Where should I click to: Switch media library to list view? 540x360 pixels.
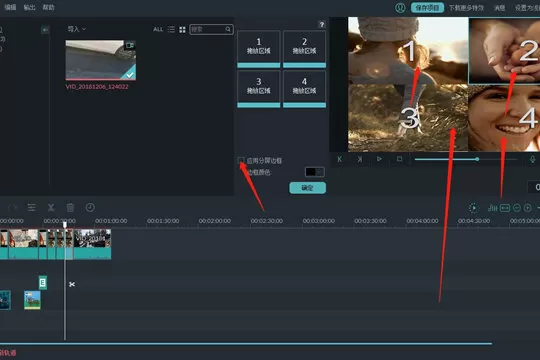click(171, 29)
